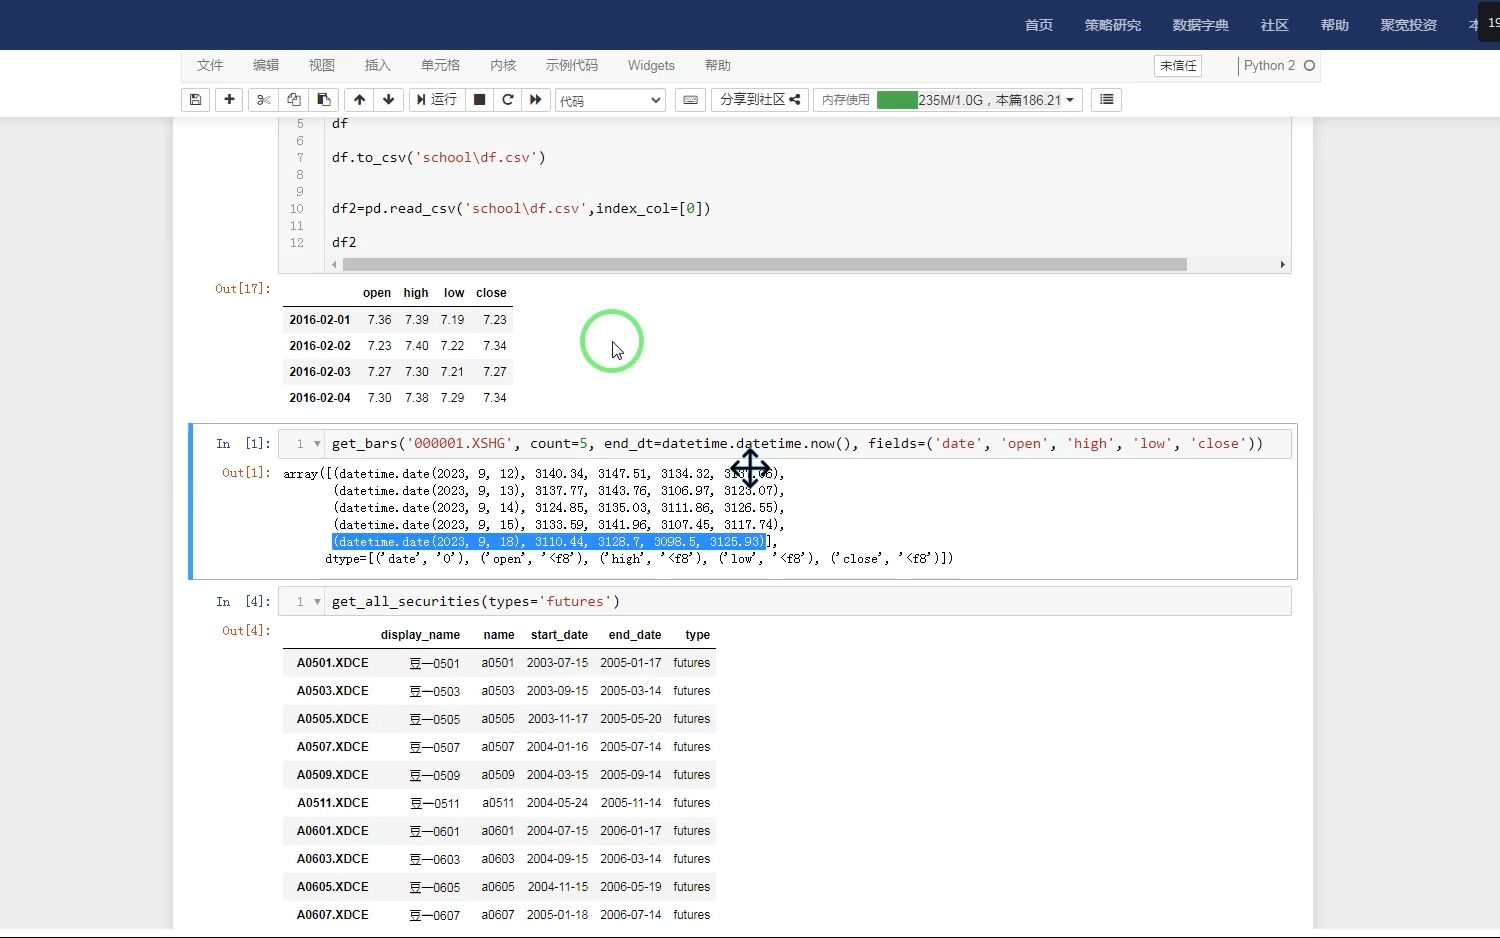Viewport: 1500px width, 938px height.
Task: Click the highlighted datetime.date(2023, 9, 18) row
Action: click(548, 542)
